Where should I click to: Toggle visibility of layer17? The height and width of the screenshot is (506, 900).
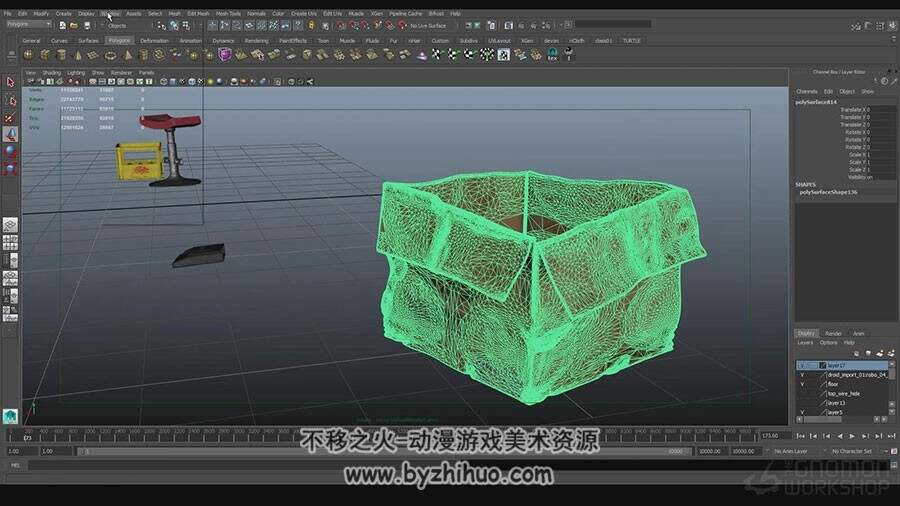802,365
